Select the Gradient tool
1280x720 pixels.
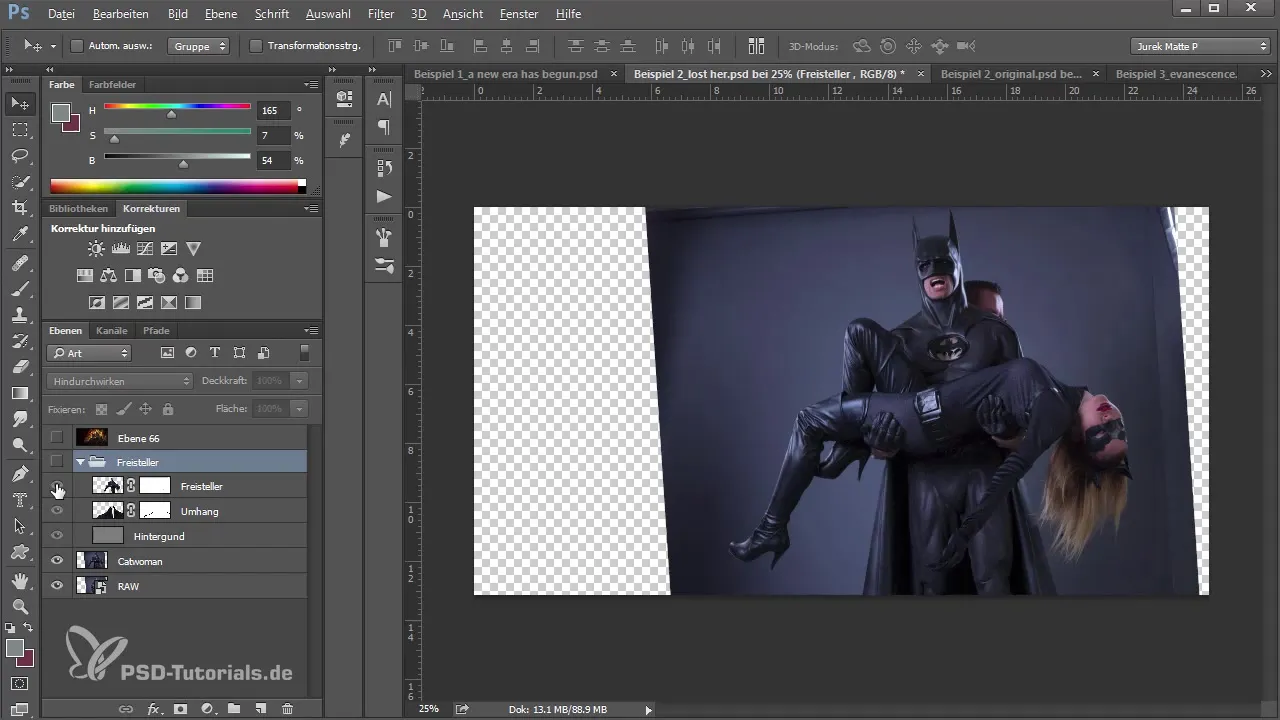tap(20, 393)
